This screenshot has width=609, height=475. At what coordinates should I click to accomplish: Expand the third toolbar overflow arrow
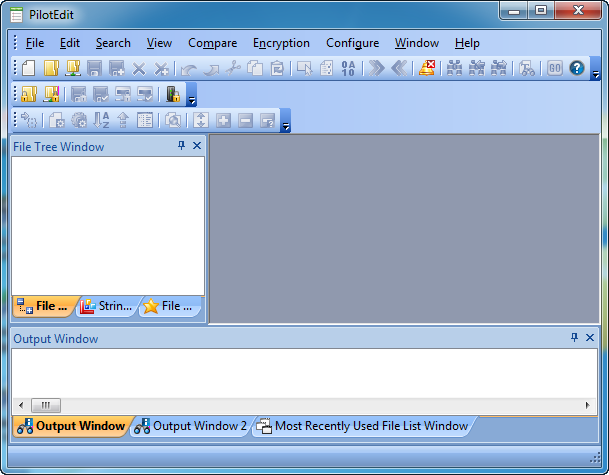tap(286, 126)
